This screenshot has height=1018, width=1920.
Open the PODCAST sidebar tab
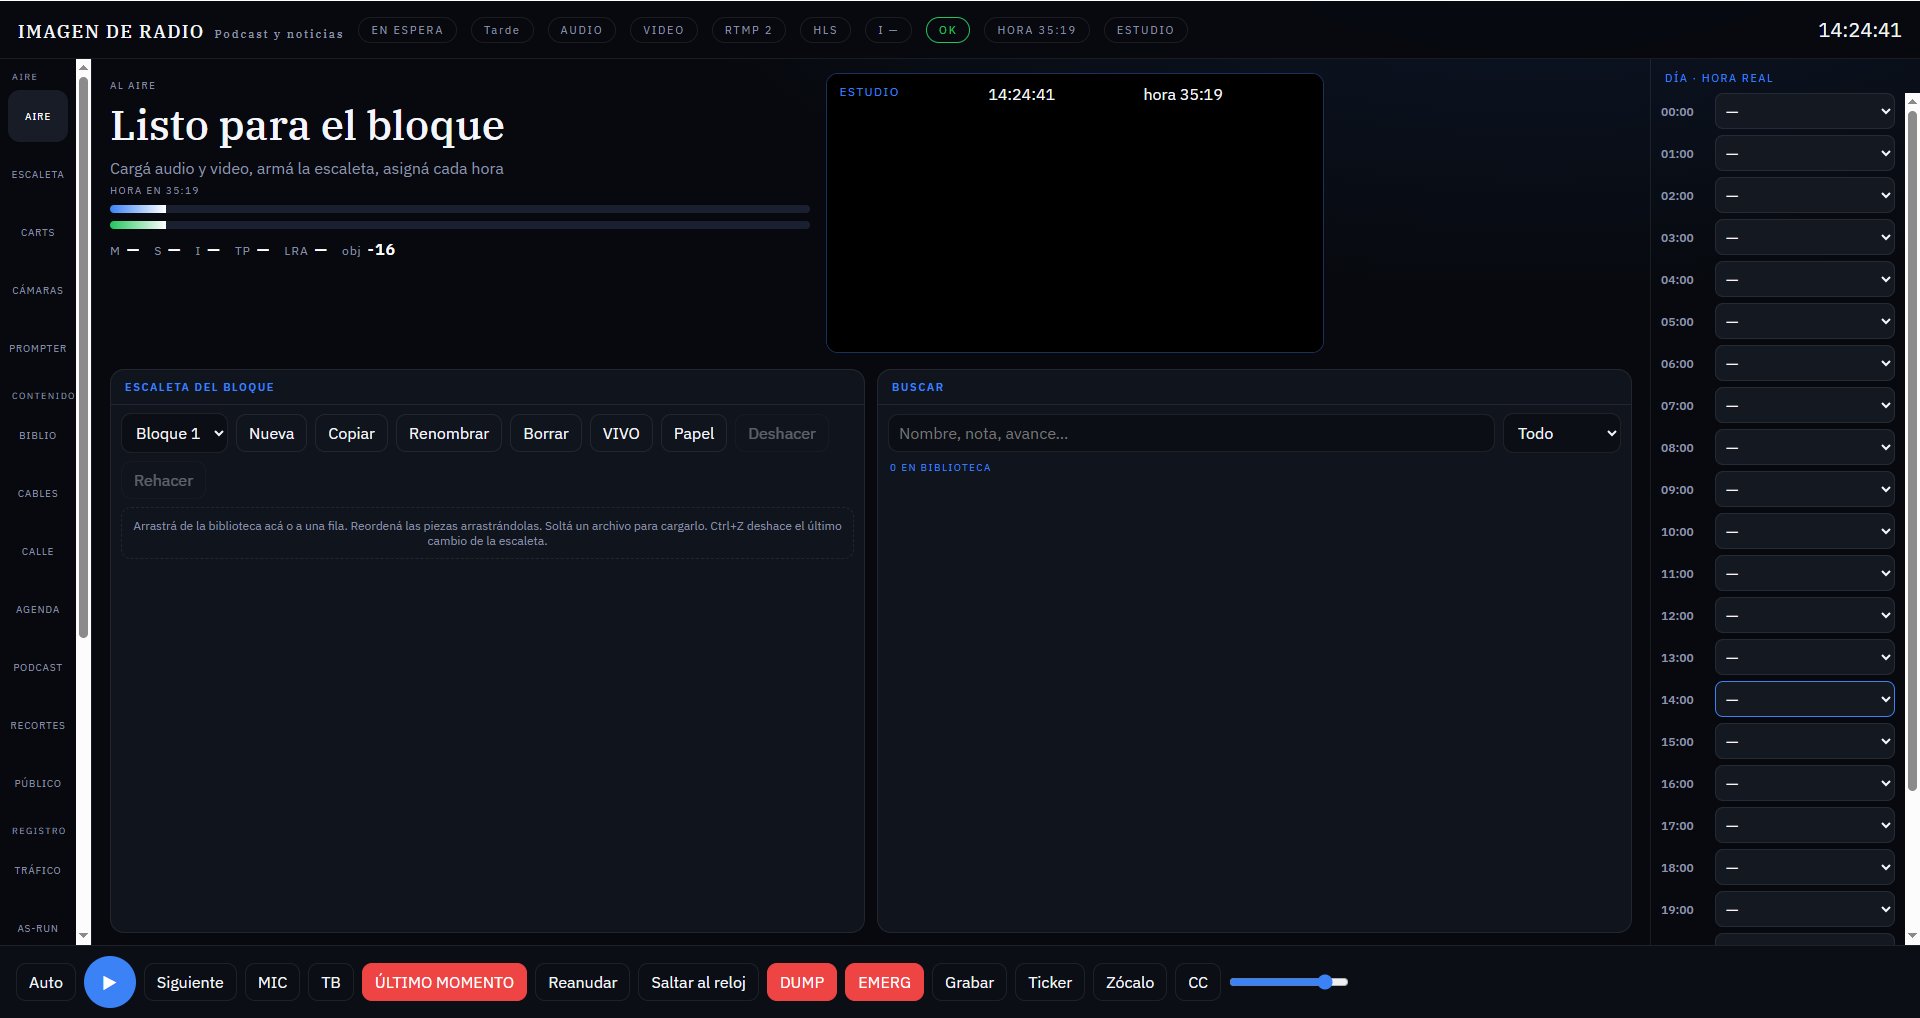click(38, 667)
